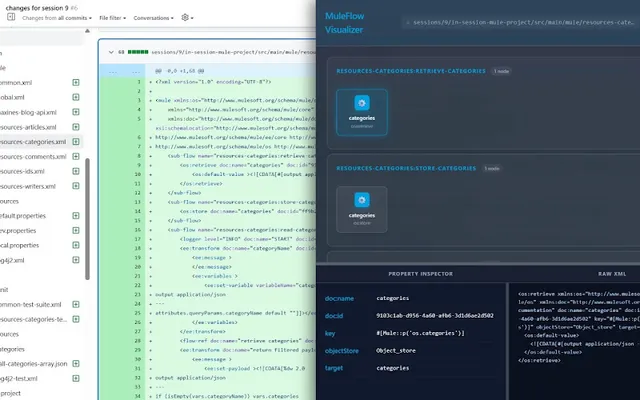Click the added icon beside local.properties

coord(76,245)
